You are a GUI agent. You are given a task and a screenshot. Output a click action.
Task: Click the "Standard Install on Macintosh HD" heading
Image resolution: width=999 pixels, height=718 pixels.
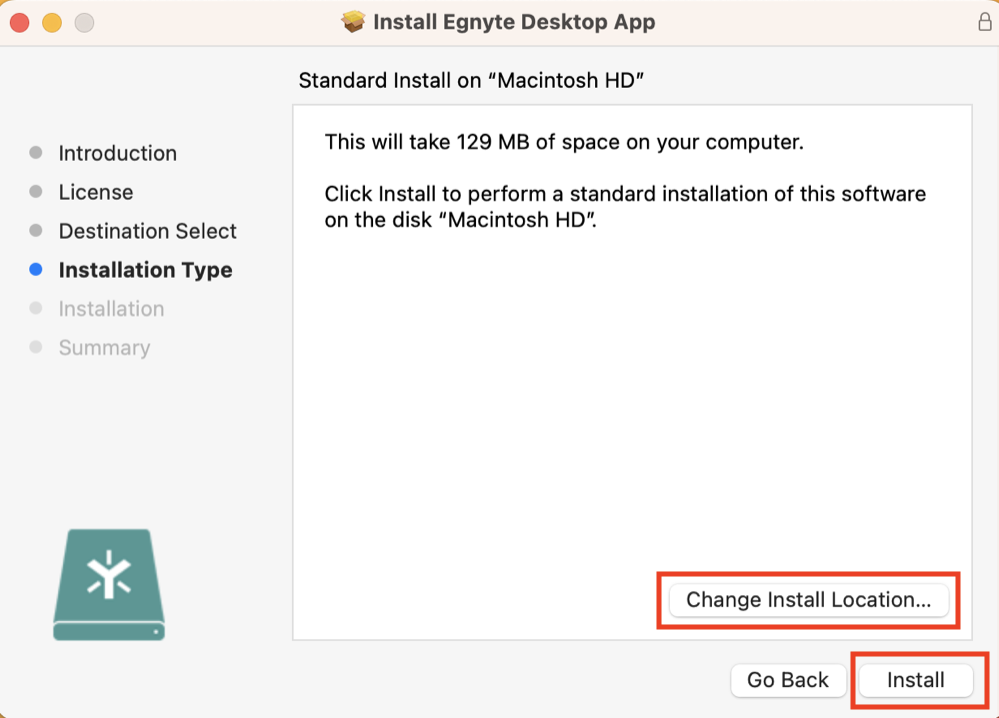coord(471,81)
